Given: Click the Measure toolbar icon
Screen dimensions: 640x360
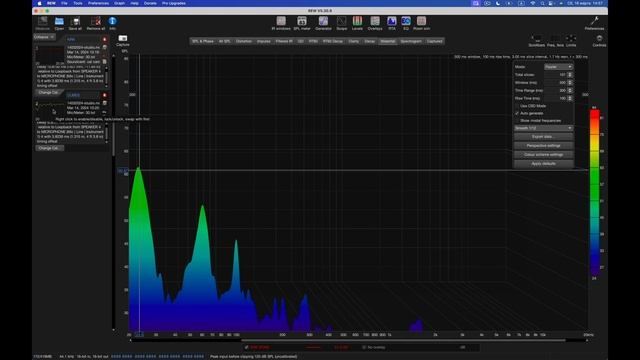Looking at the screenshot, I should 42,23.
